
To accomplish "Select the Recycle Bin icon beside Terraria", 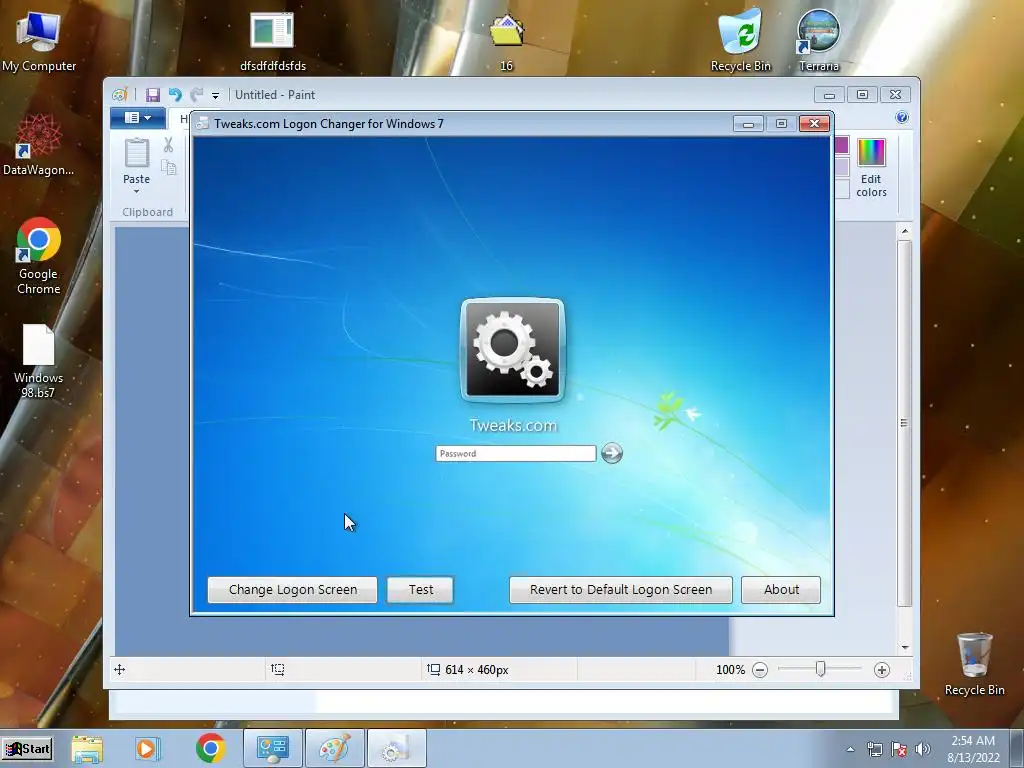I will (741, 41).
